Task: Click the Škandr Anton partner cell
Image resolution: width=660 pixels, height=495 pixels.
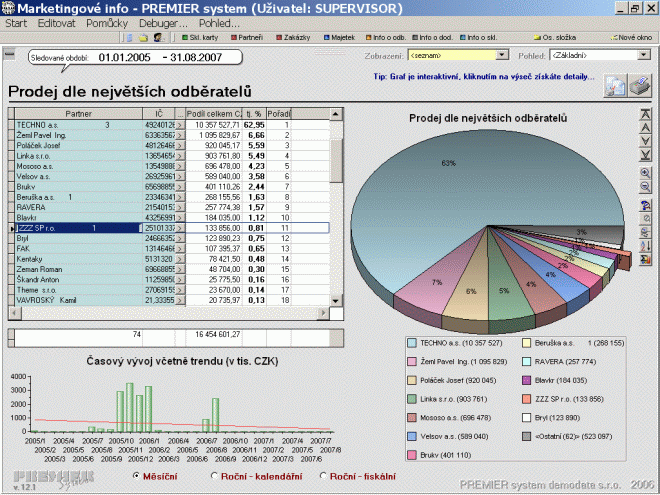Action: (79, 280)
